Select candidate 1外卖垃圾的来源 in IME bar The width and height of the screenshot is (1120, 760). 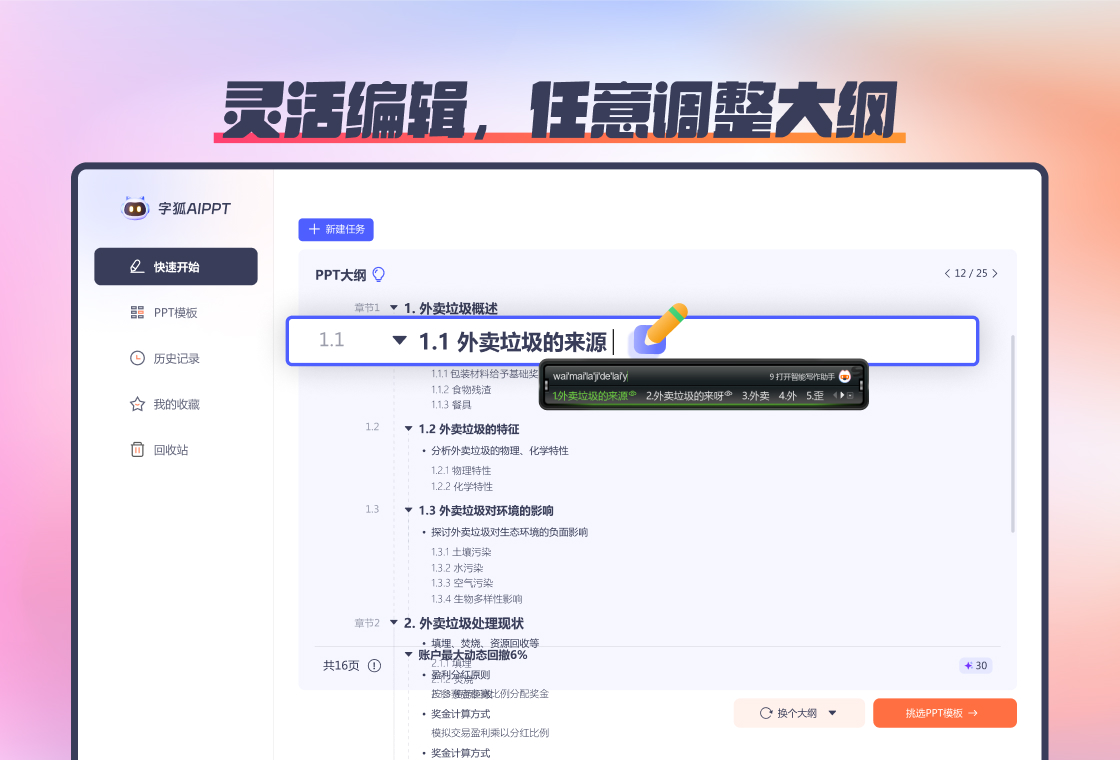click(594, 396)
